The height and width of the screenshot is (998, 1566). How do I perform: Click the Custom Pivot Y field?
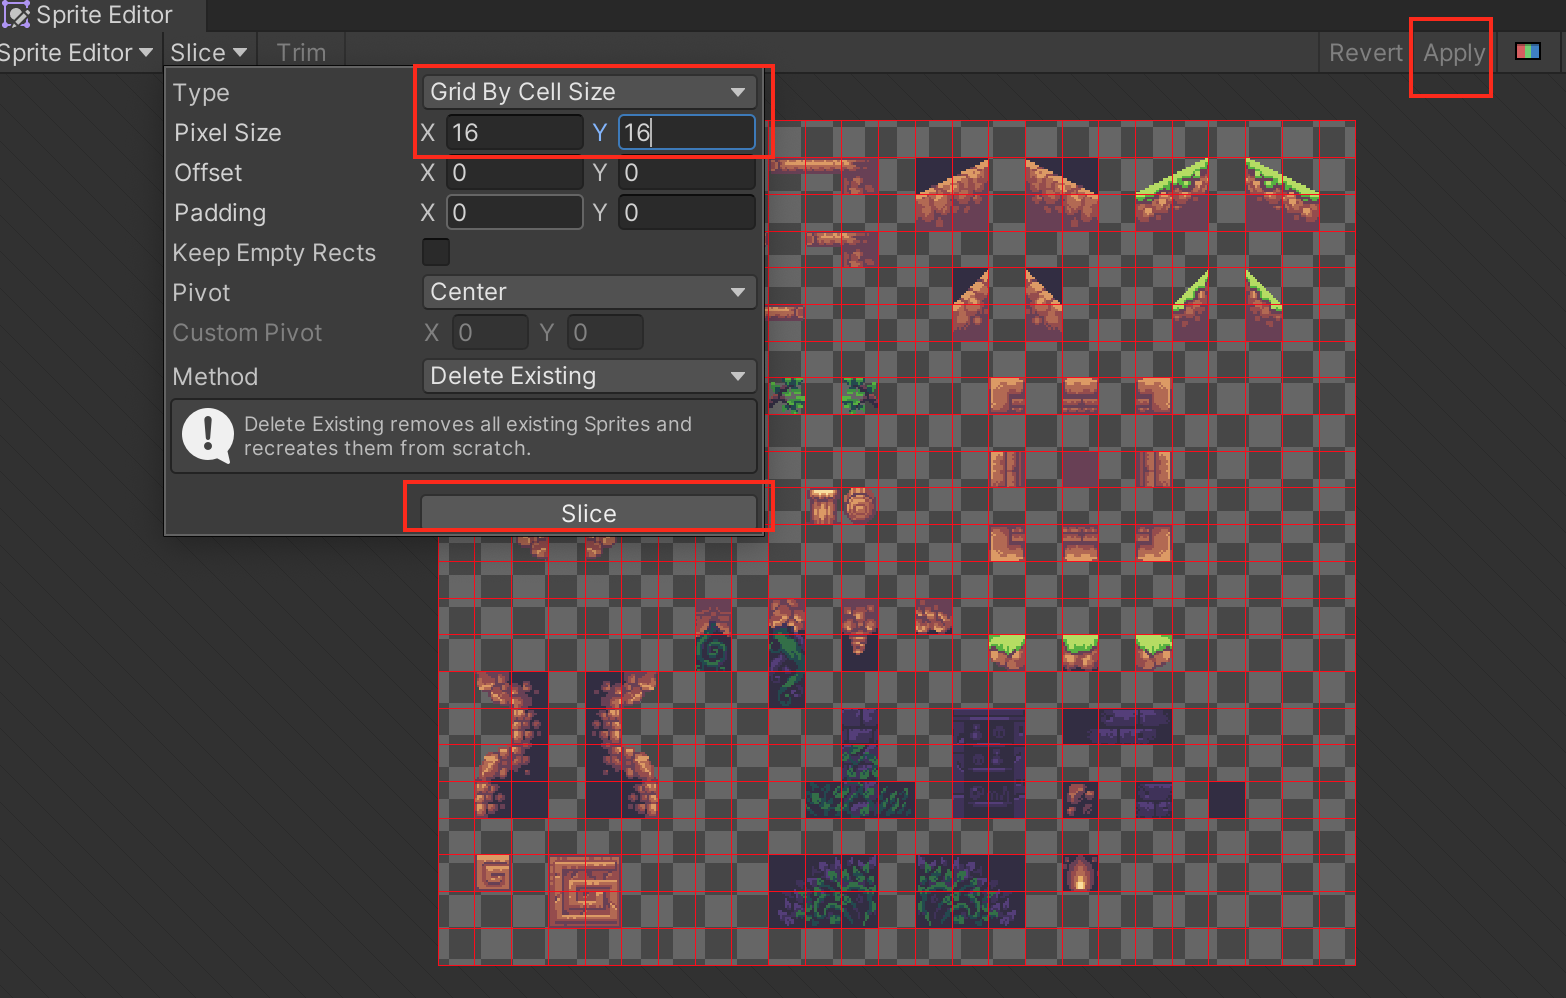[605, 332]
